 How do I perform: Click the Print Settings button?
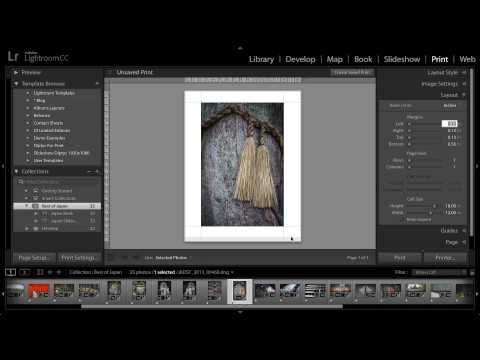point(78,258)
